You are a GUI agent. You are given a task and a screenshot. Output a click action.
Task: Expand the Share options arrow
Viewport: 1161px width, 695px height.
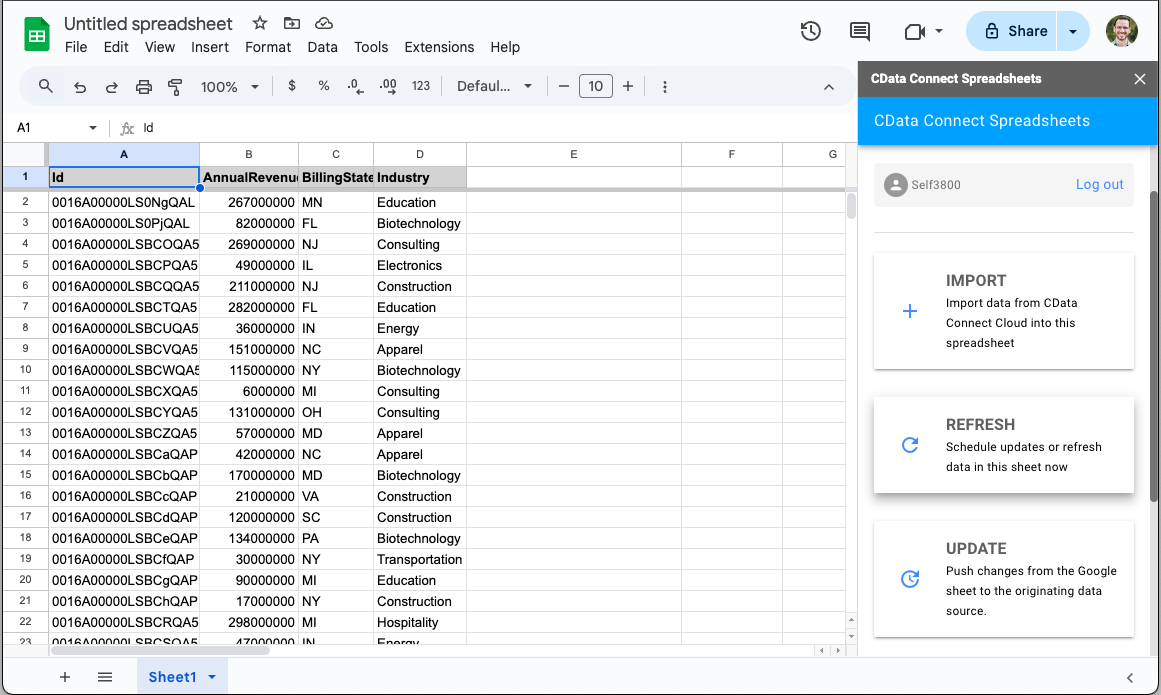(x=1073, y=32)
